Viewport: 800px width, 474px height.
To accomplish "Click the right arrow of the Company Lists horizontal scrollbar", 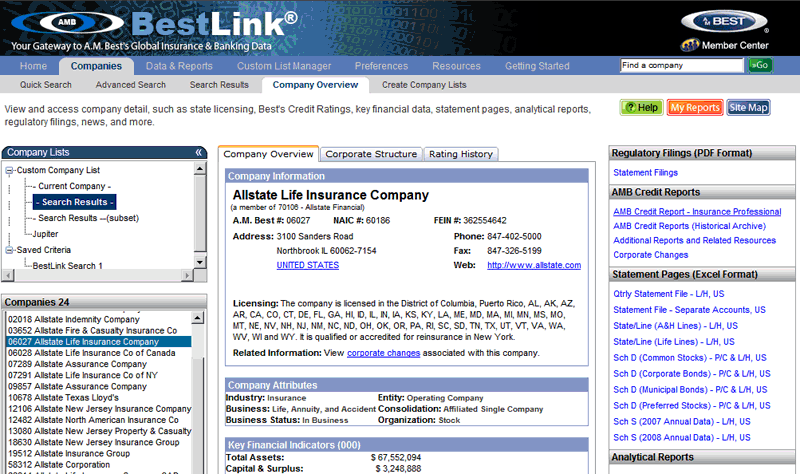I will pyautogui.click(x=187, y=275).
